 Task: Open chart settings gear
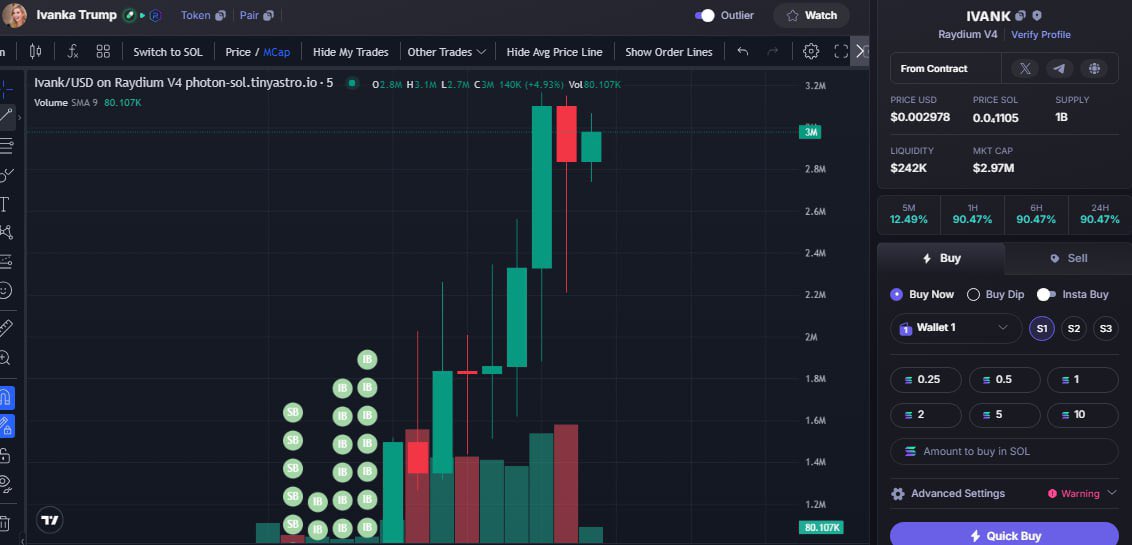[811, 51]
